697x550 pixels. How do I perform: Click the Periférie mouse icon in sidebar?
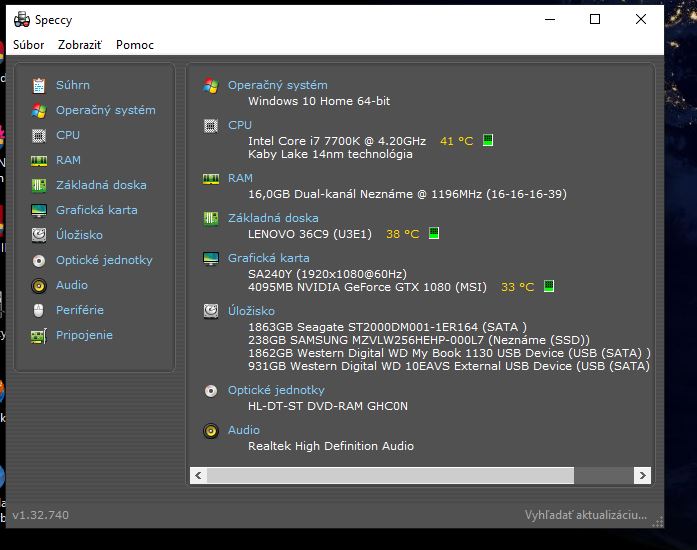pyautogui.click(x=39, y=310)
